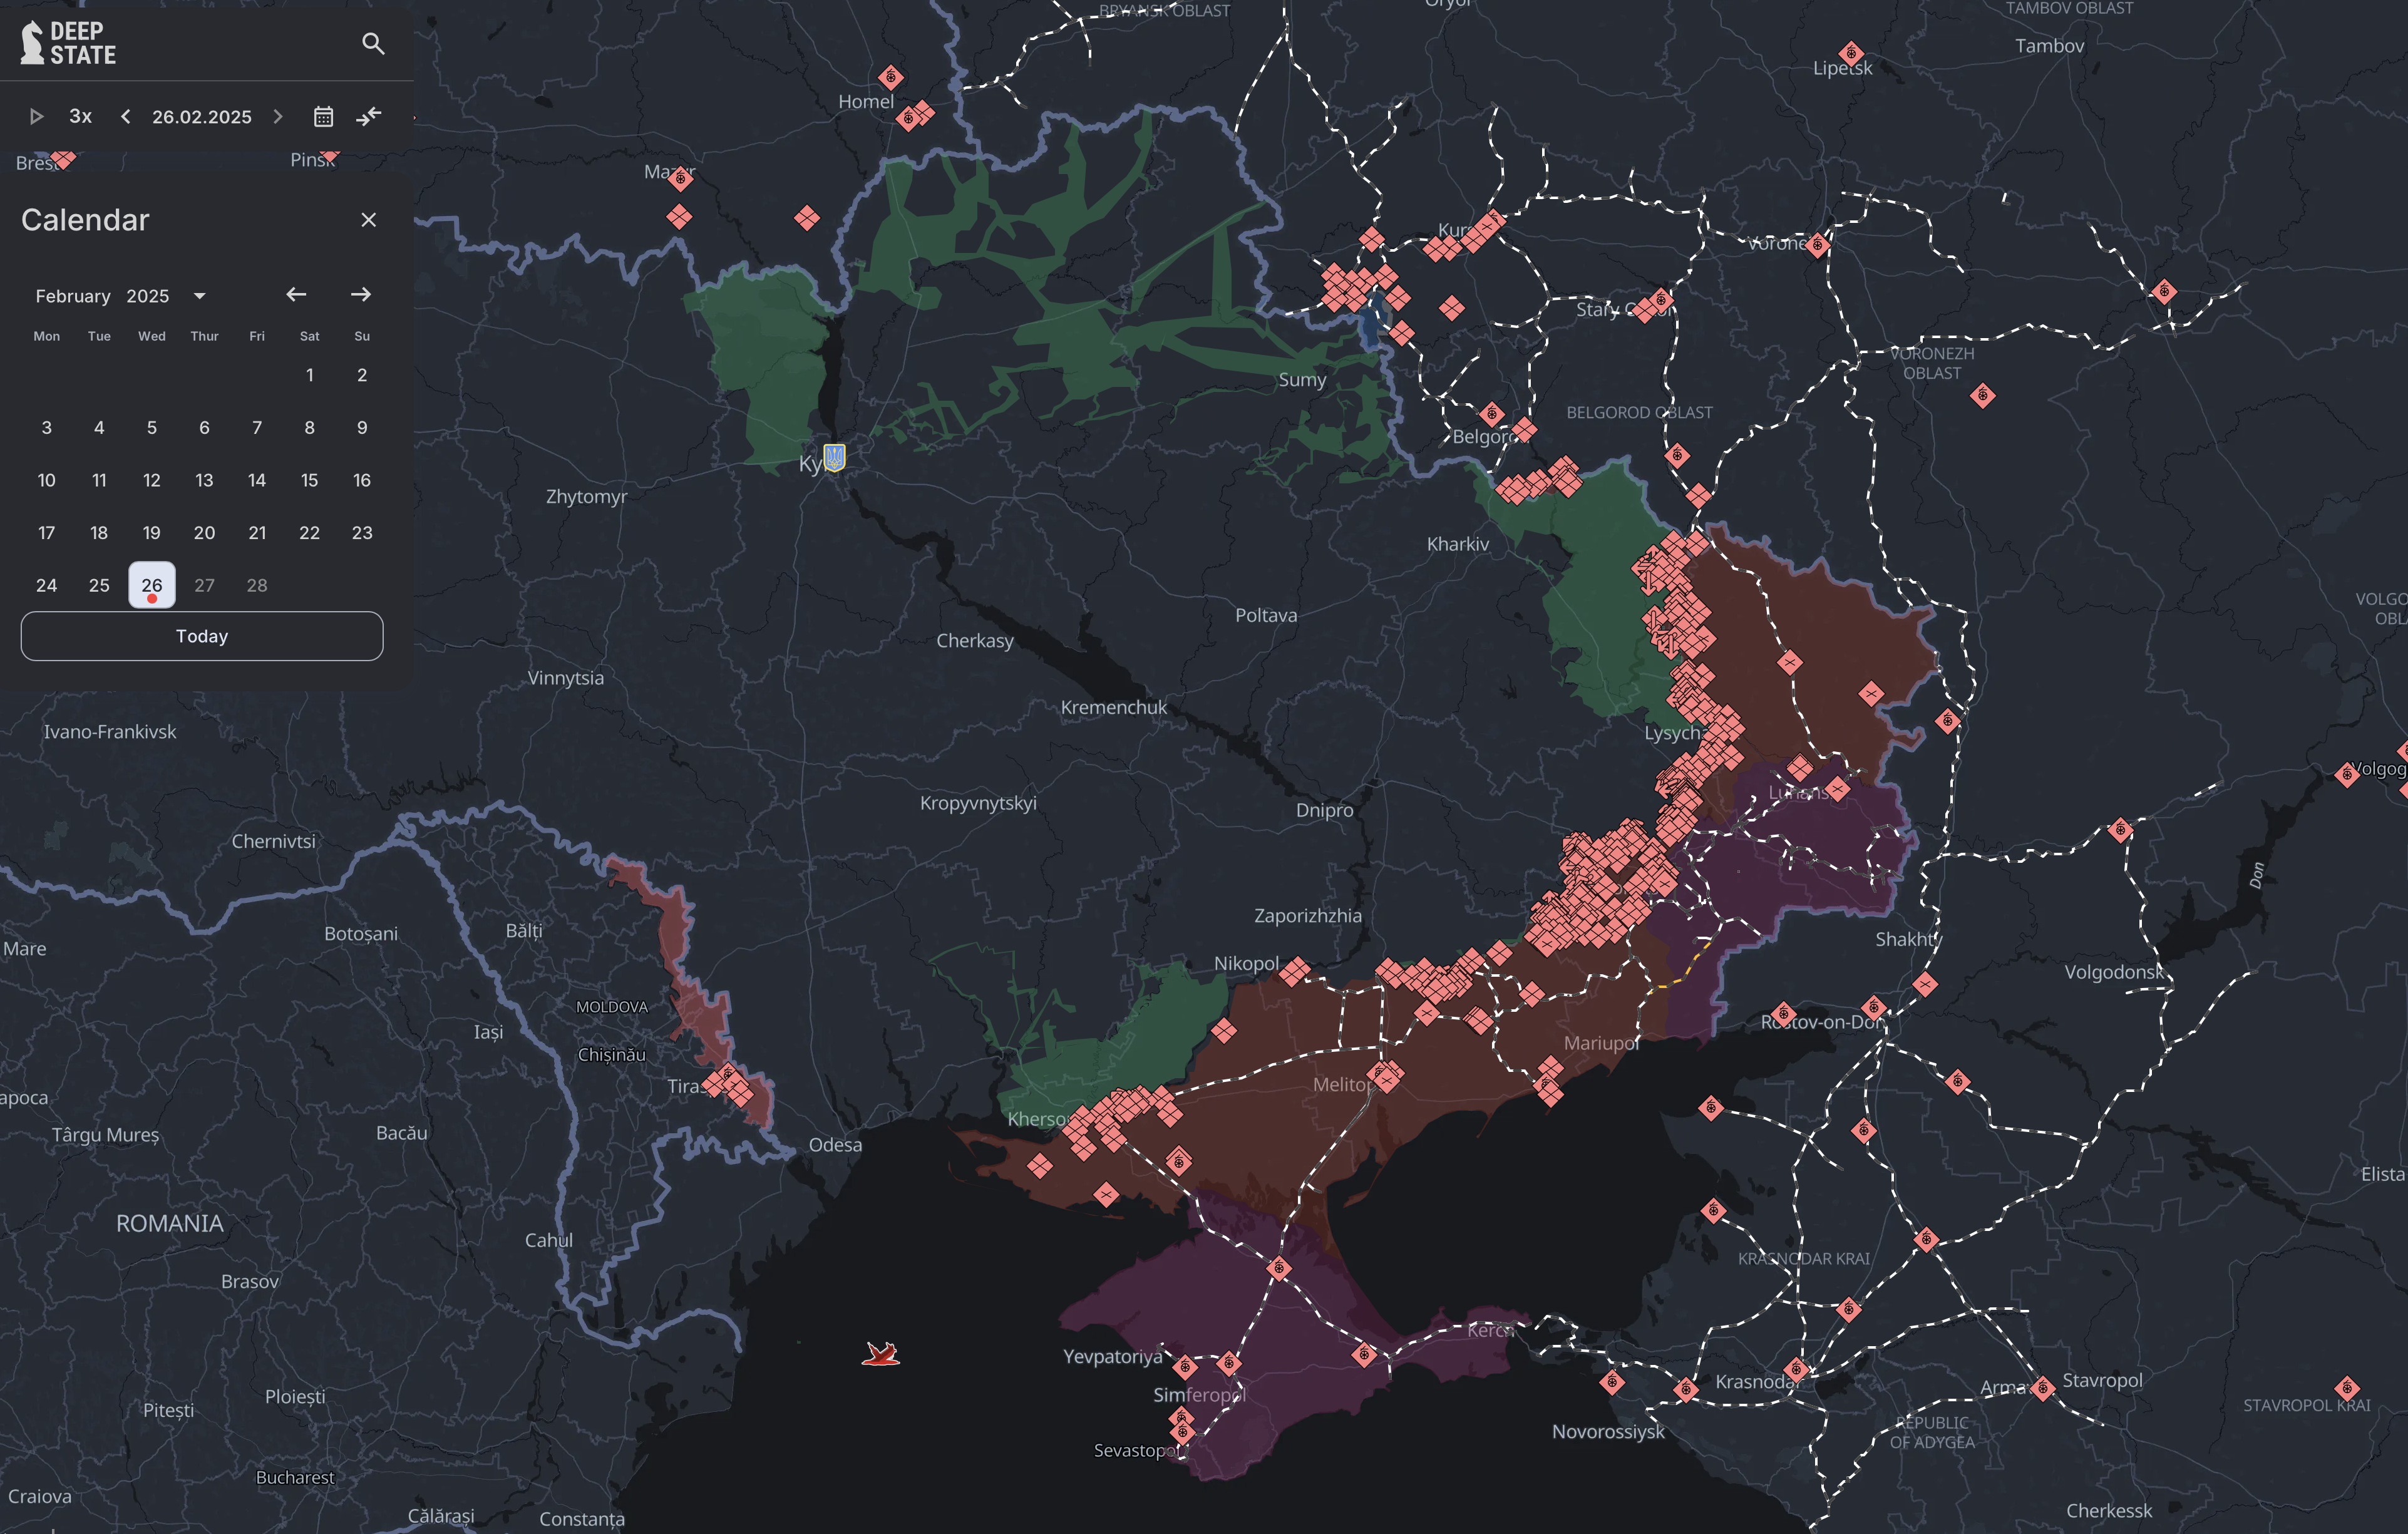Start timeline playback with play button
This screenshot has height=1534, width=2408.
tap(37, 117)
